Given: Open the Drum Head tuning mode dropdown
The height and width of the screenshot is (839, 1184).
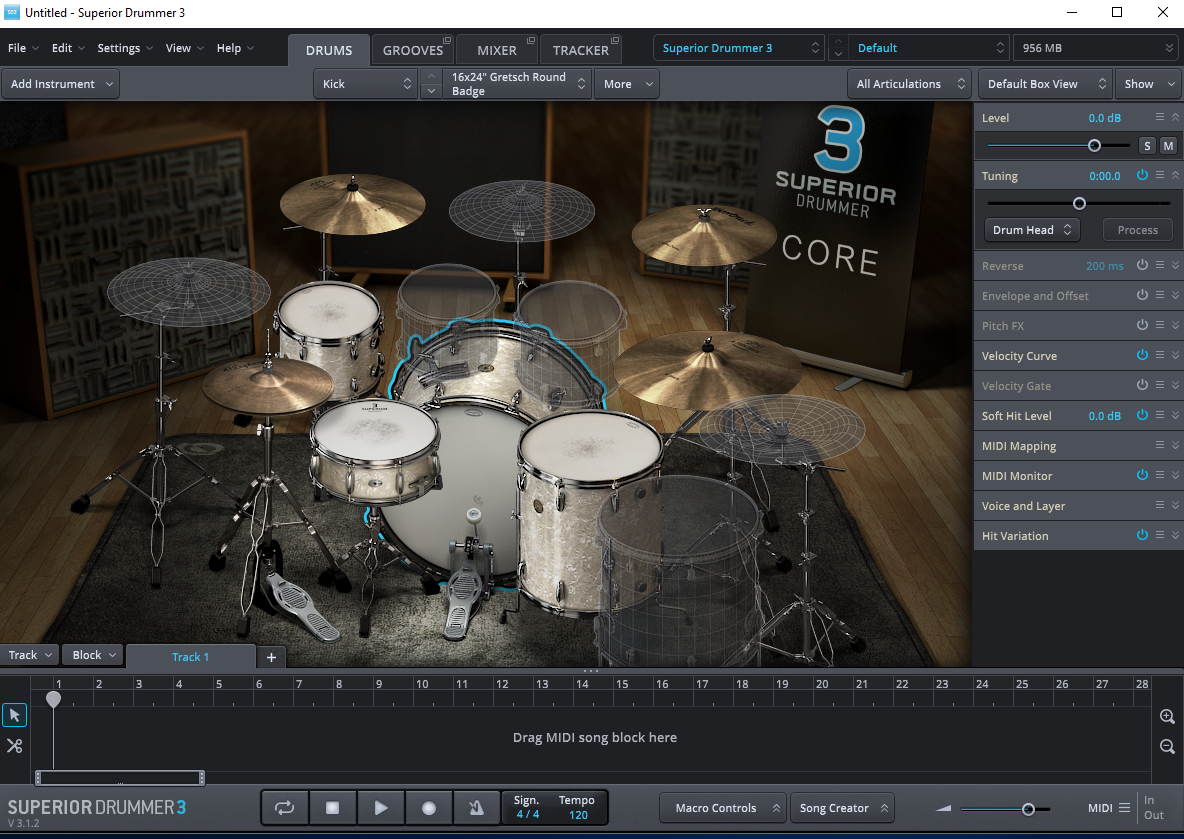Looking at the screenshot, I should coord(1032,230).
